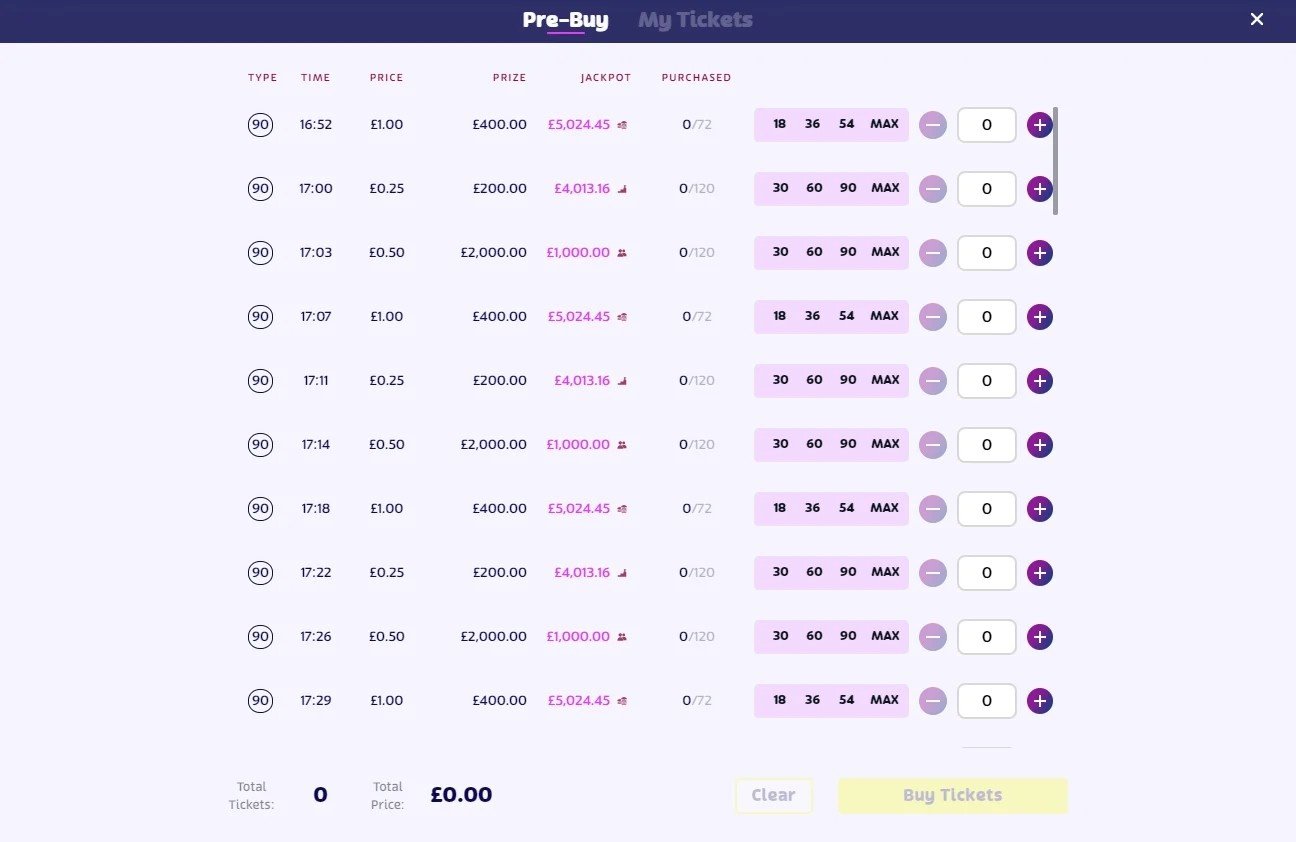The height and width of the screenshot is (842, 1296).
Task: Close the Pre-Buy window
Action: [1257, 19]
